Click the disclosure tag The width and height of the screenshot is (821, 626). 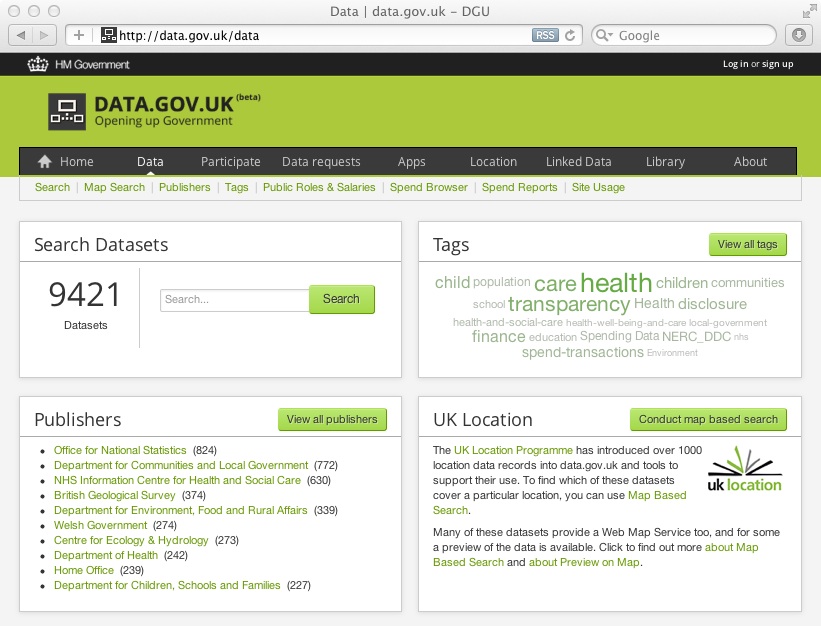click(x=712, y=304)
